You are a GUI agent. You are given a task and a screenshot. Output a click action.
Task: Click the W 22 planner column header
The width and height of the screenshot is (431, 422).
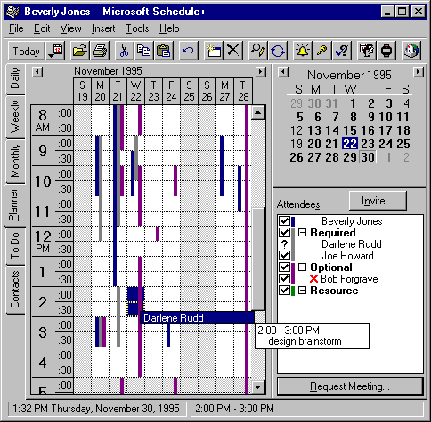point(136,91)
